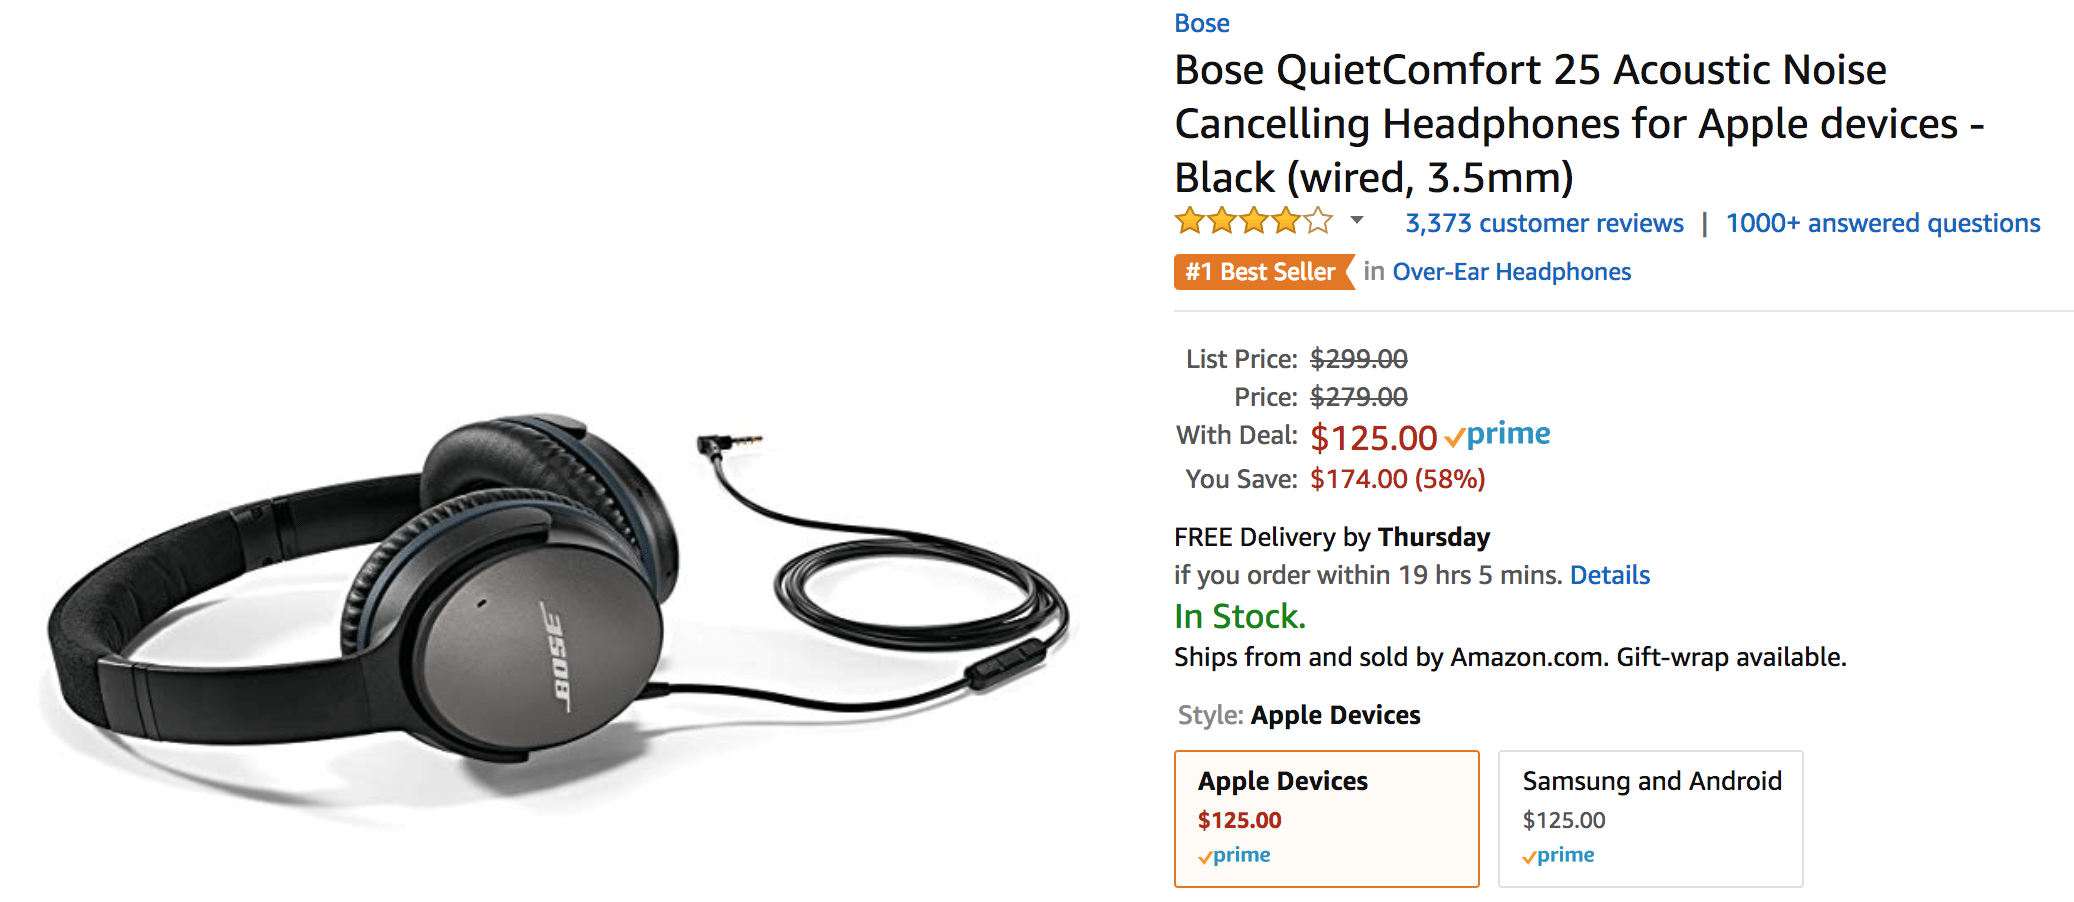2074x902 pixels.
Task: Click the star rating icons
Action: click(1253, 220)
